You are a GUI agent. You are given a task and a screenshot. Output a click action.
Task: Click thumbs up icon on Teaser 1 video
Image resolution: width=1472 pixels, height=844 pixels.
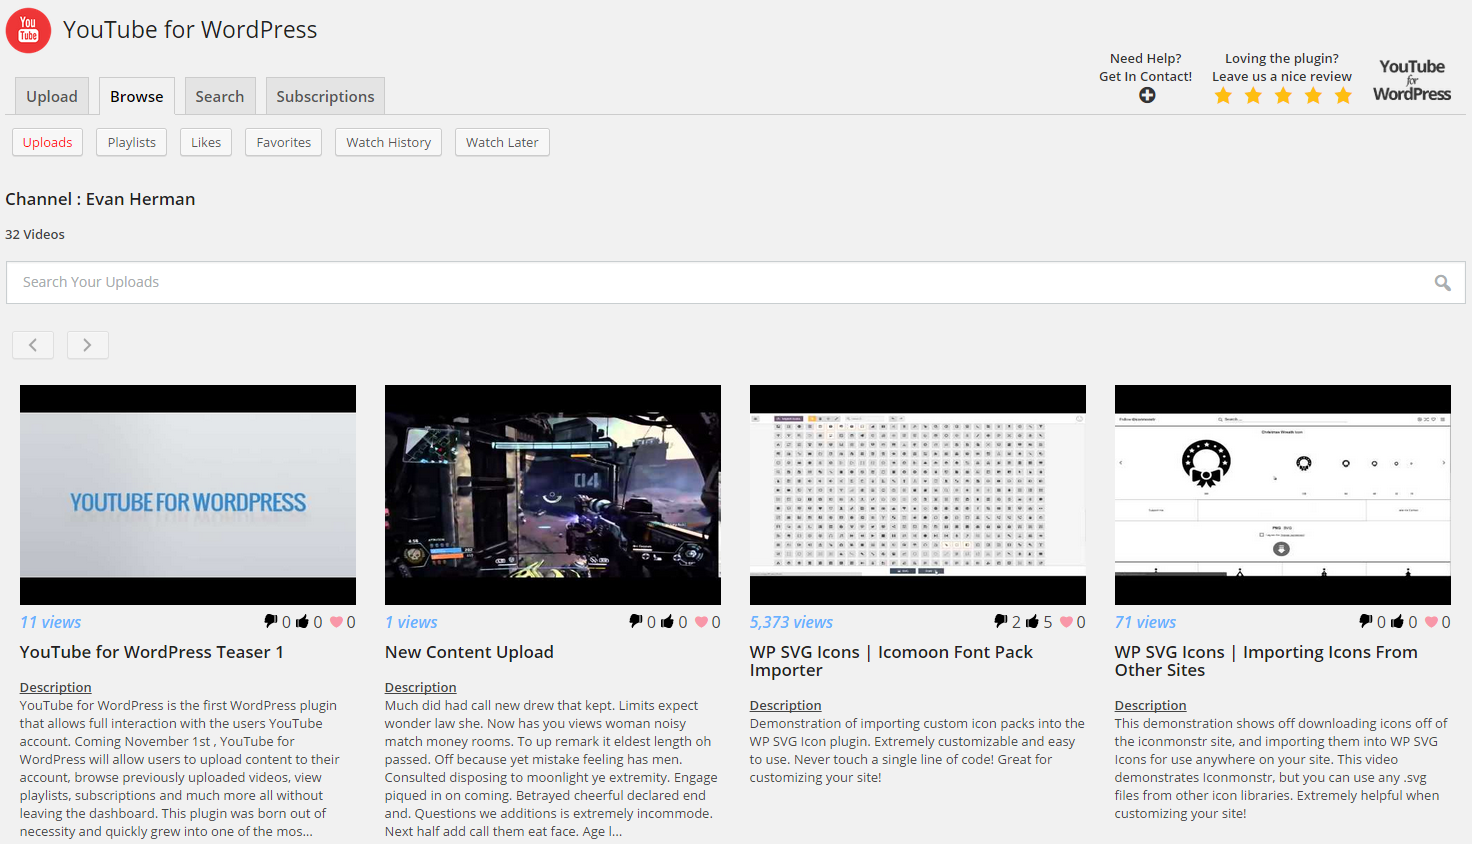(302, 622)
